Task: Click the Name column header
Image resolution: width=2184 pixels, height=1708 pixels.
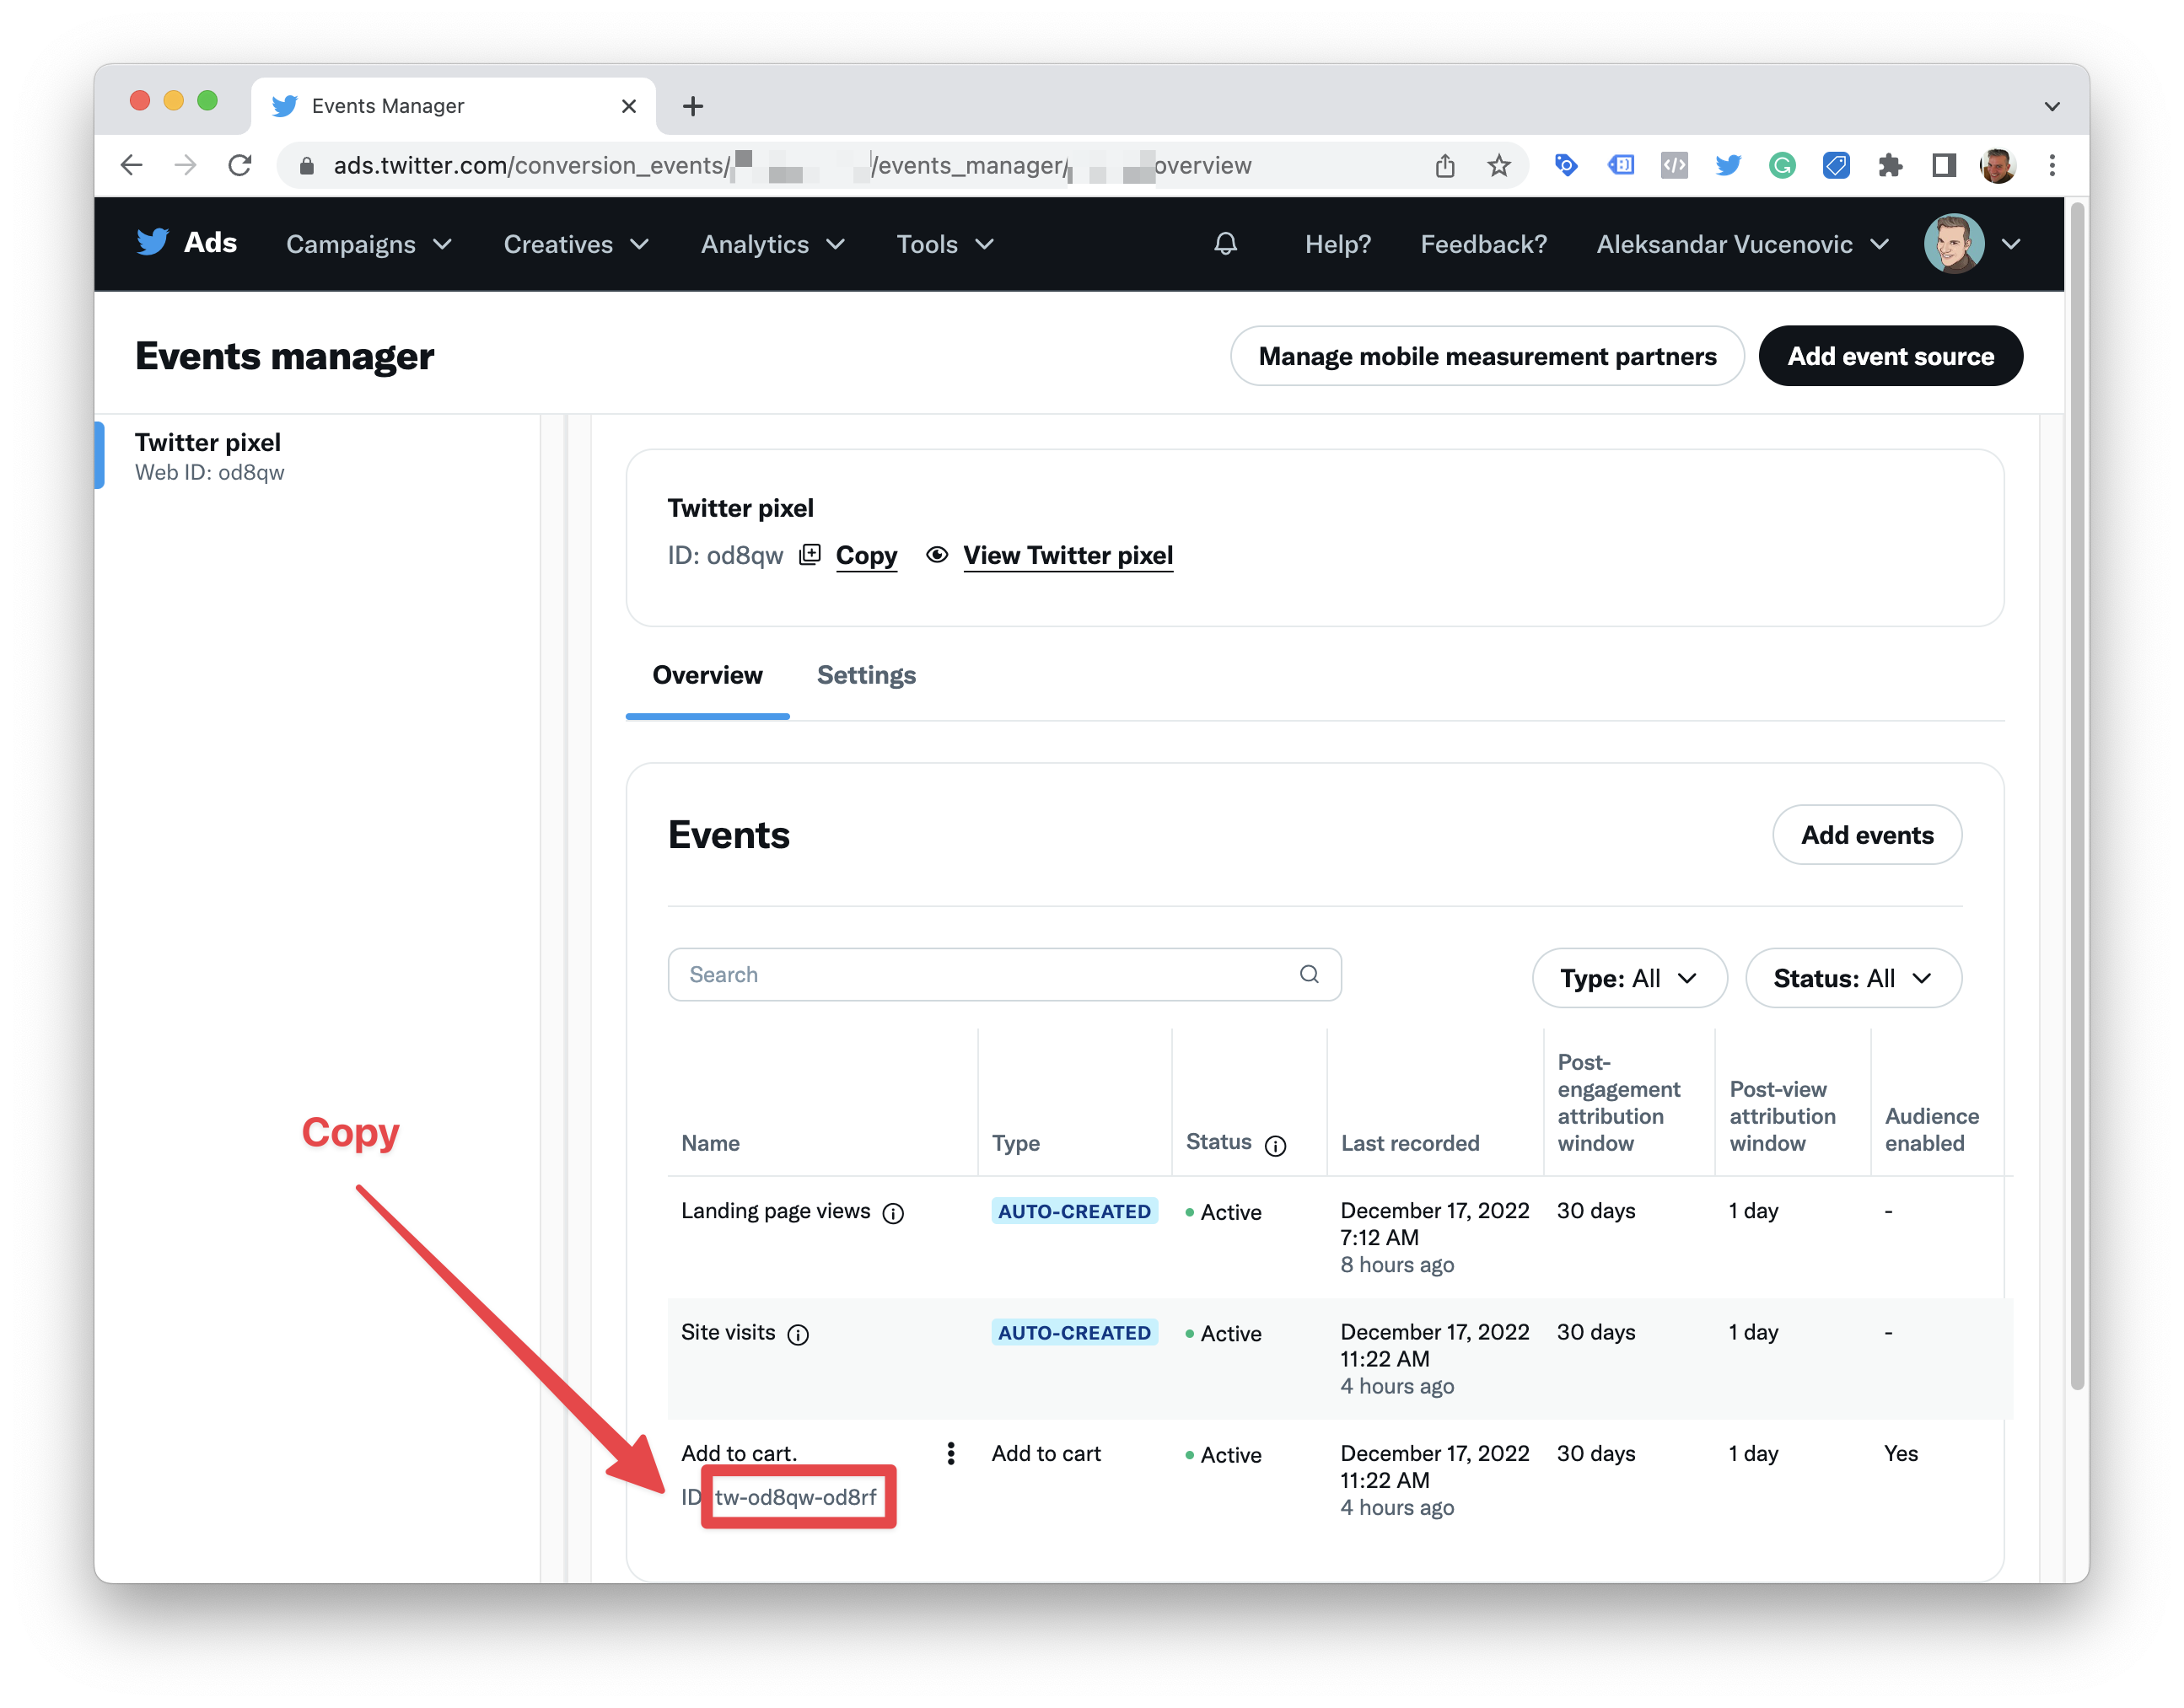Action: click(x=710, y=1143)
